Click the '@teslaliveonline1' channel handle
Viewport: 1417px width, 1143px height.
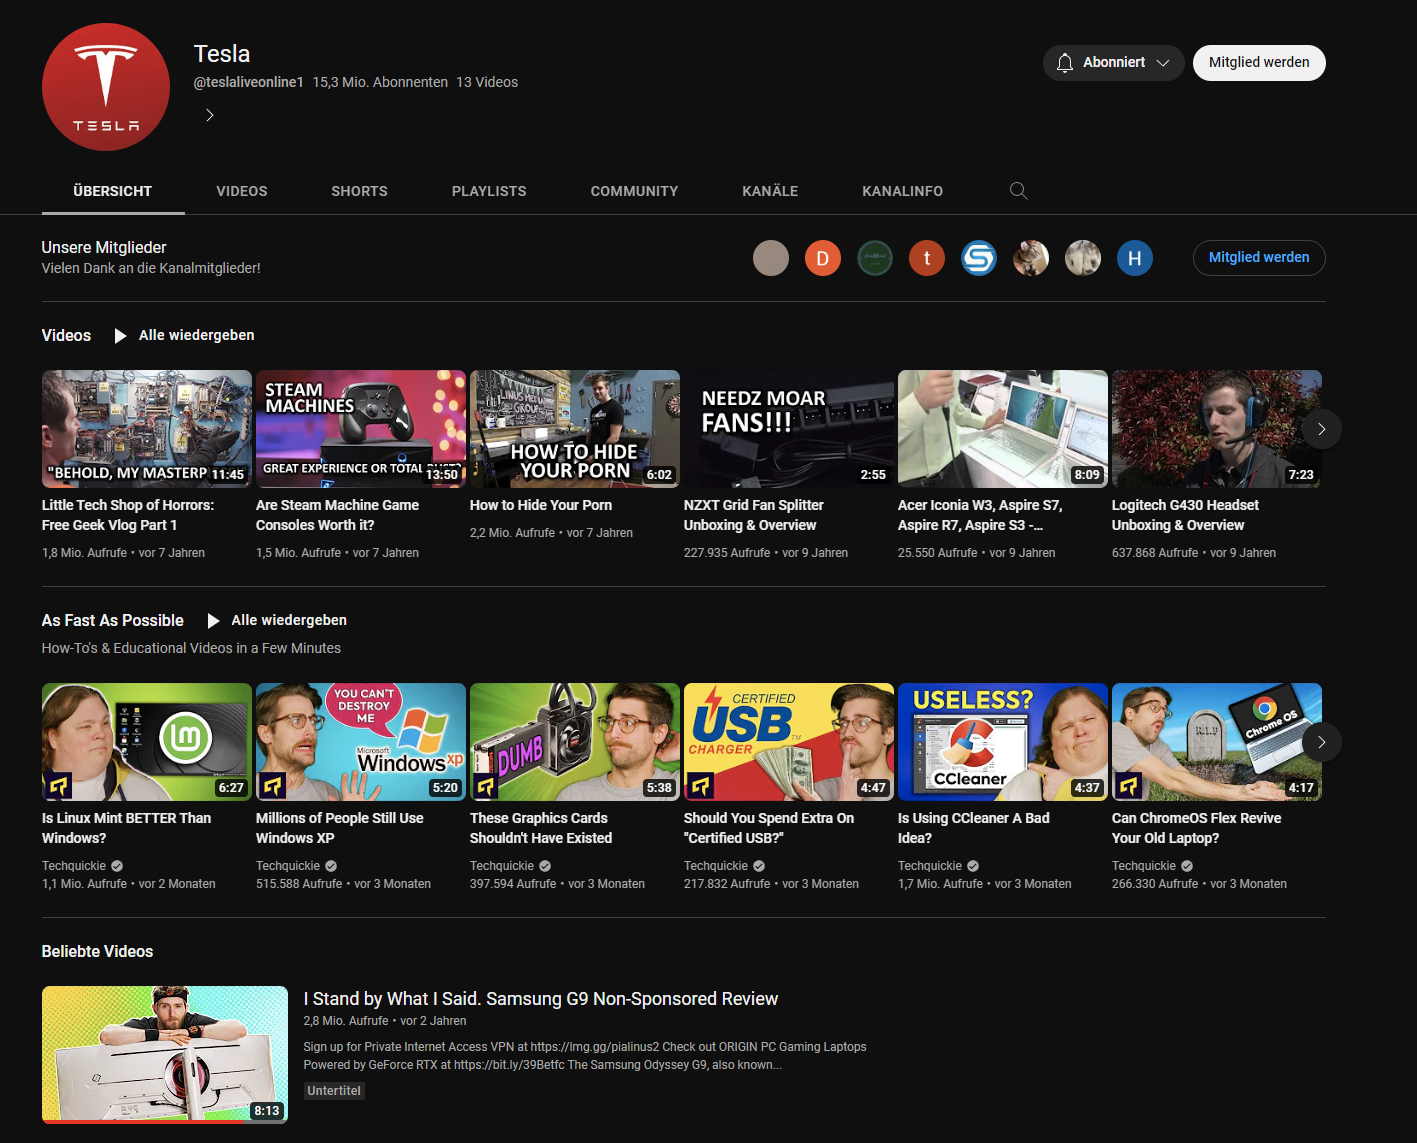pos(248,82)
